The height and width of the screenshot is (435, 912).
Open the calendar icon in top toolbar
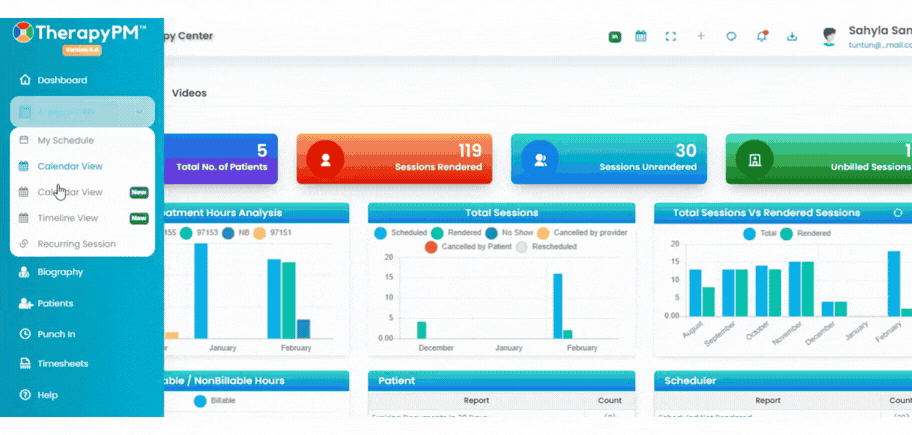point(640,36)
